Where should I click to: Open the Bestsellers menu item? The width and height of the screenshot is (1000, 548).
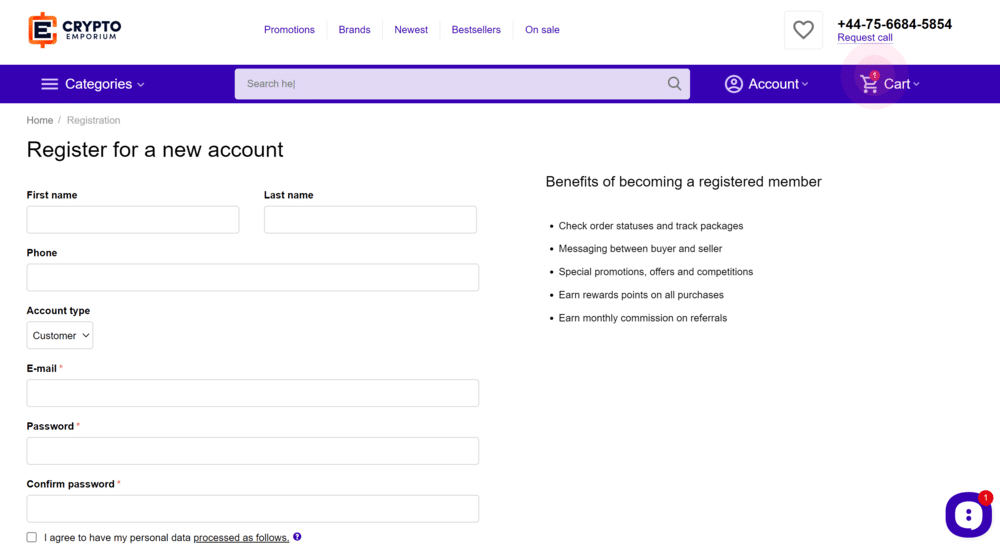pos(476,29)
